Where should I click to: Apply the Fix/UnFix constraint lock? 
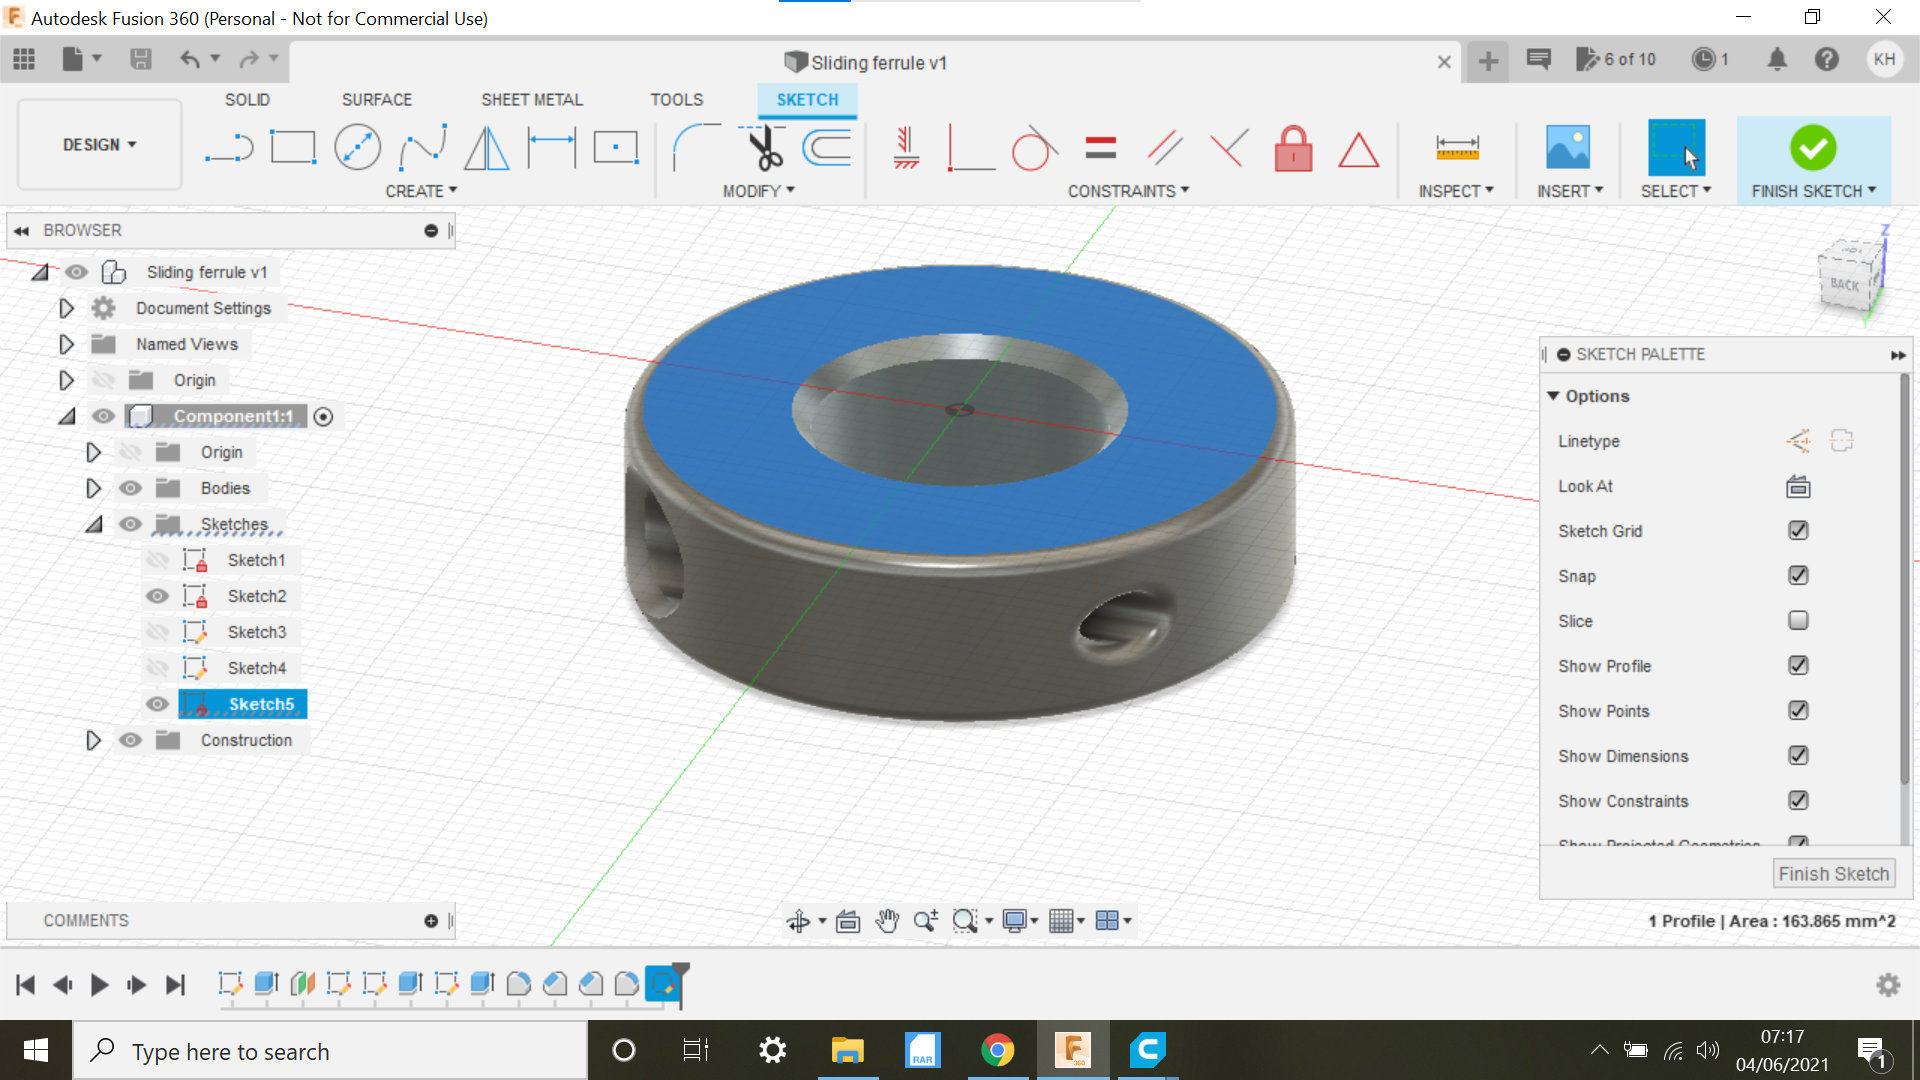click(1293, 148)
